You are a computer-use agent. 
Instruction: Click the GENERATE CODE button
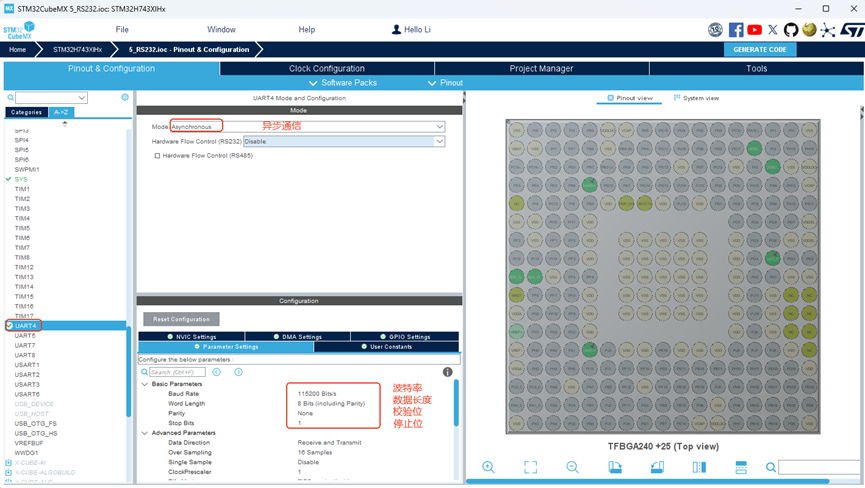click(x=760, y=50)
